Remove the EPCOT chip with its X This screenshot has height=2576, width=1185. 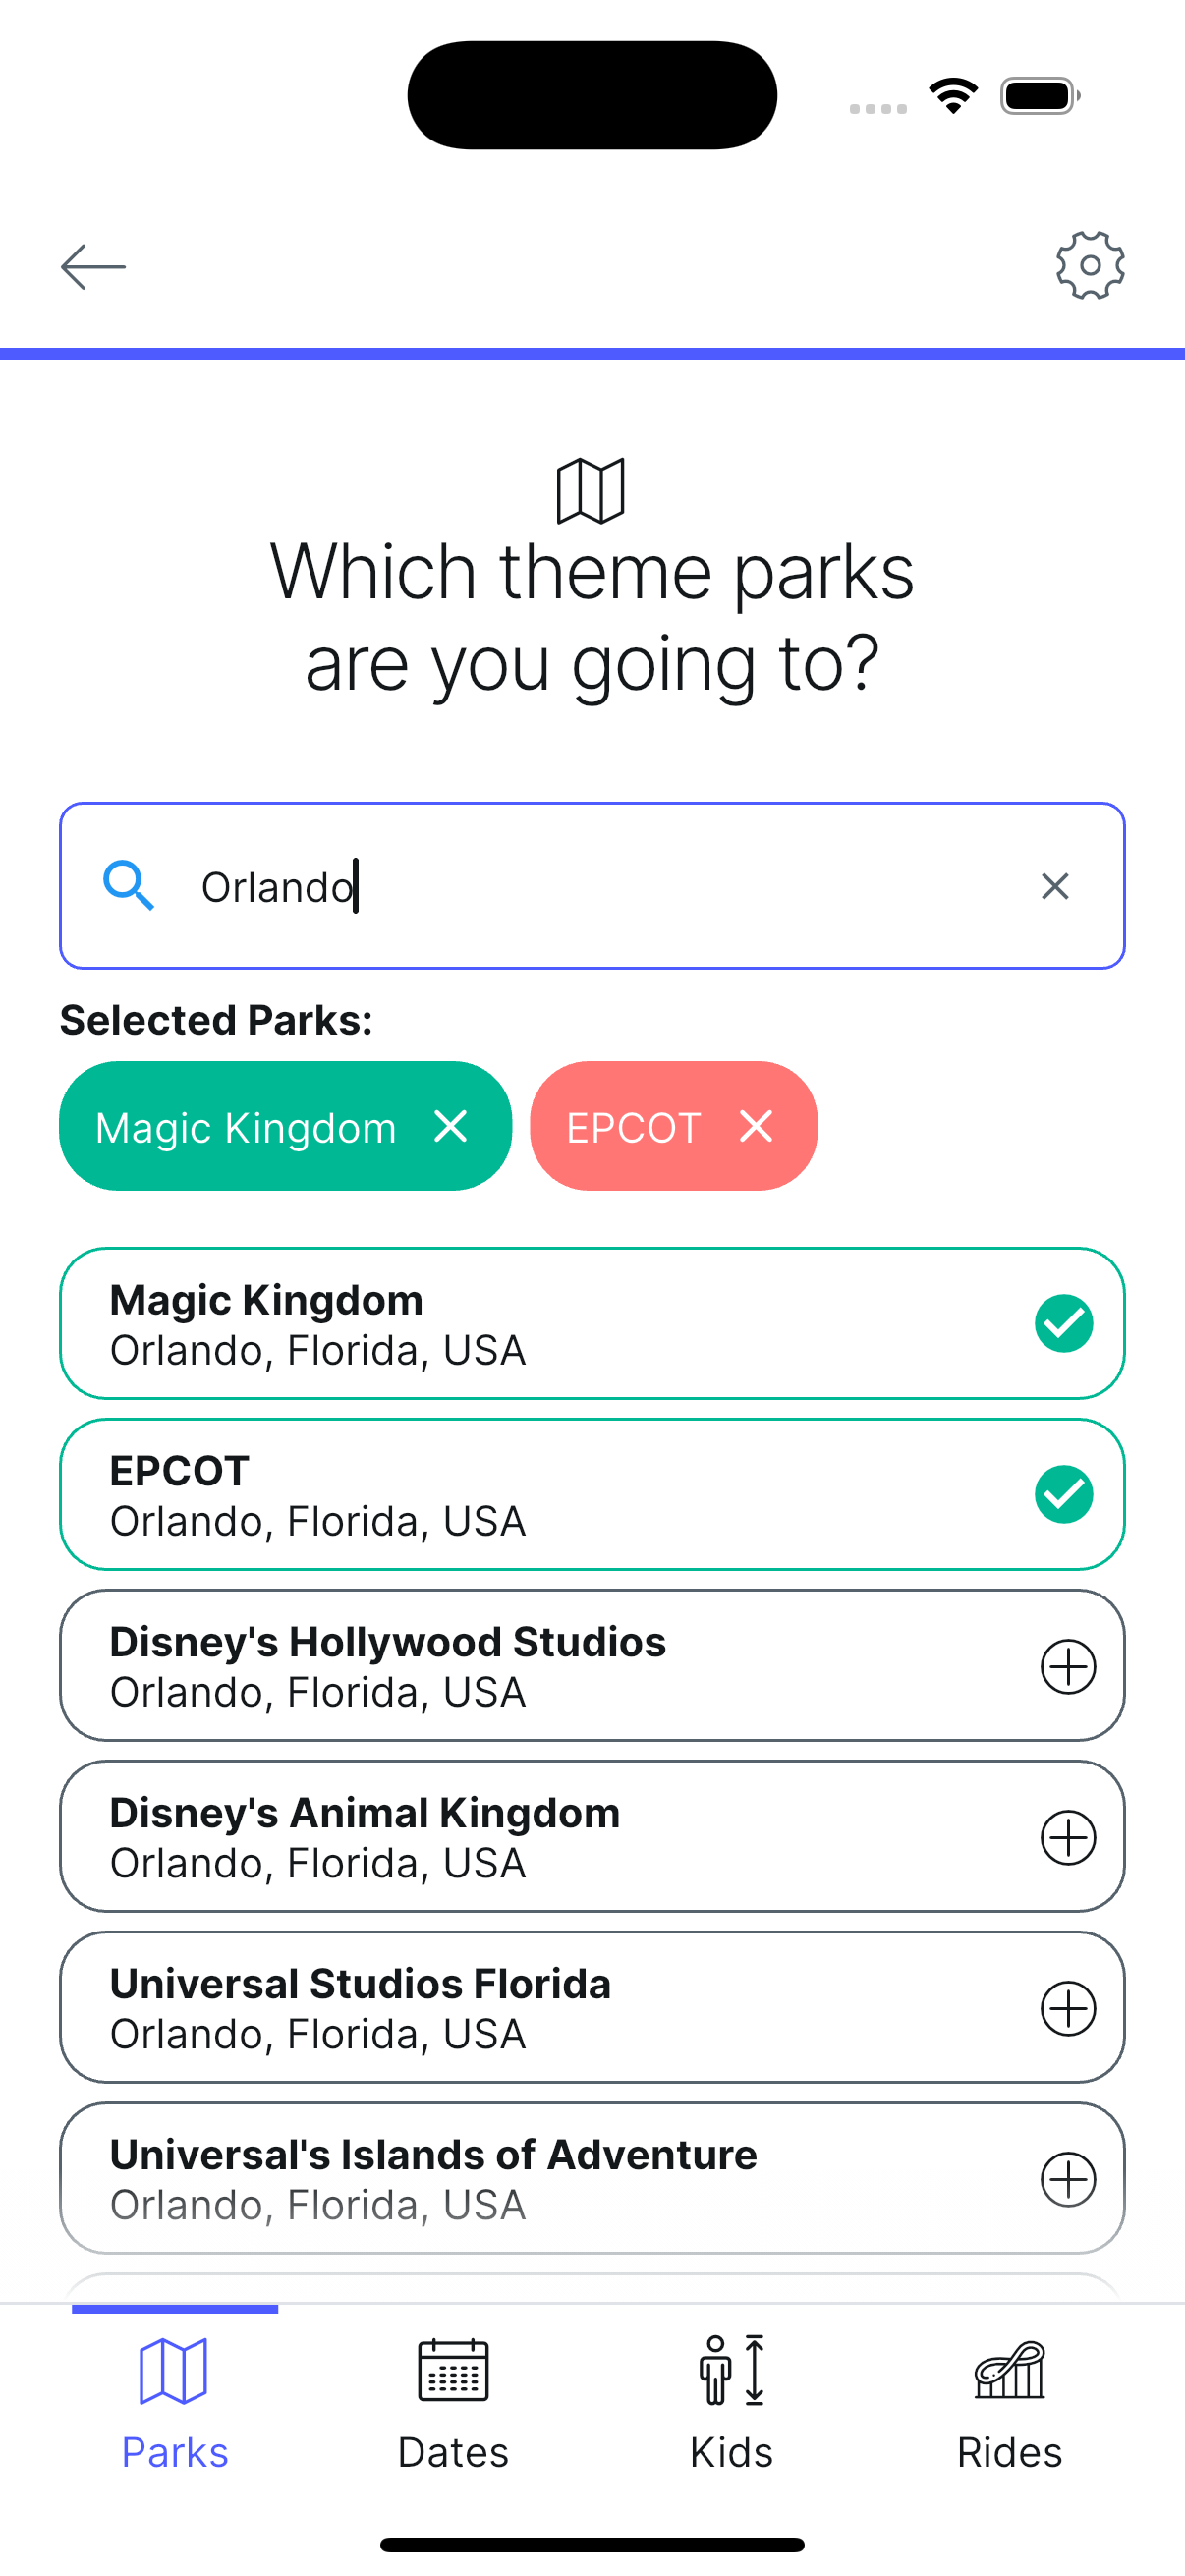756,1126
